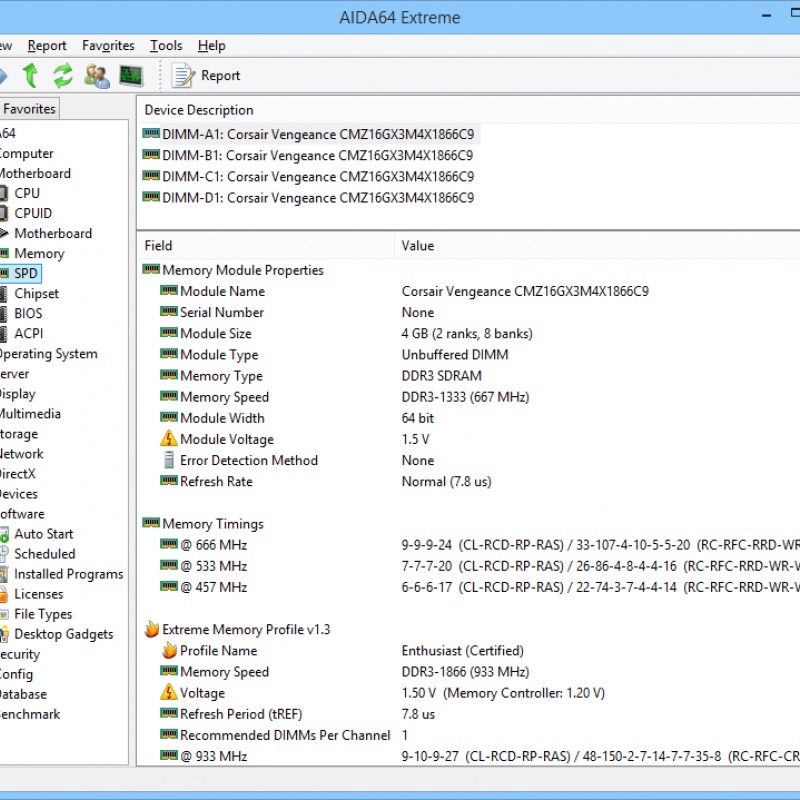Click the Module Name row icon
800x800 pixels.
169,290
